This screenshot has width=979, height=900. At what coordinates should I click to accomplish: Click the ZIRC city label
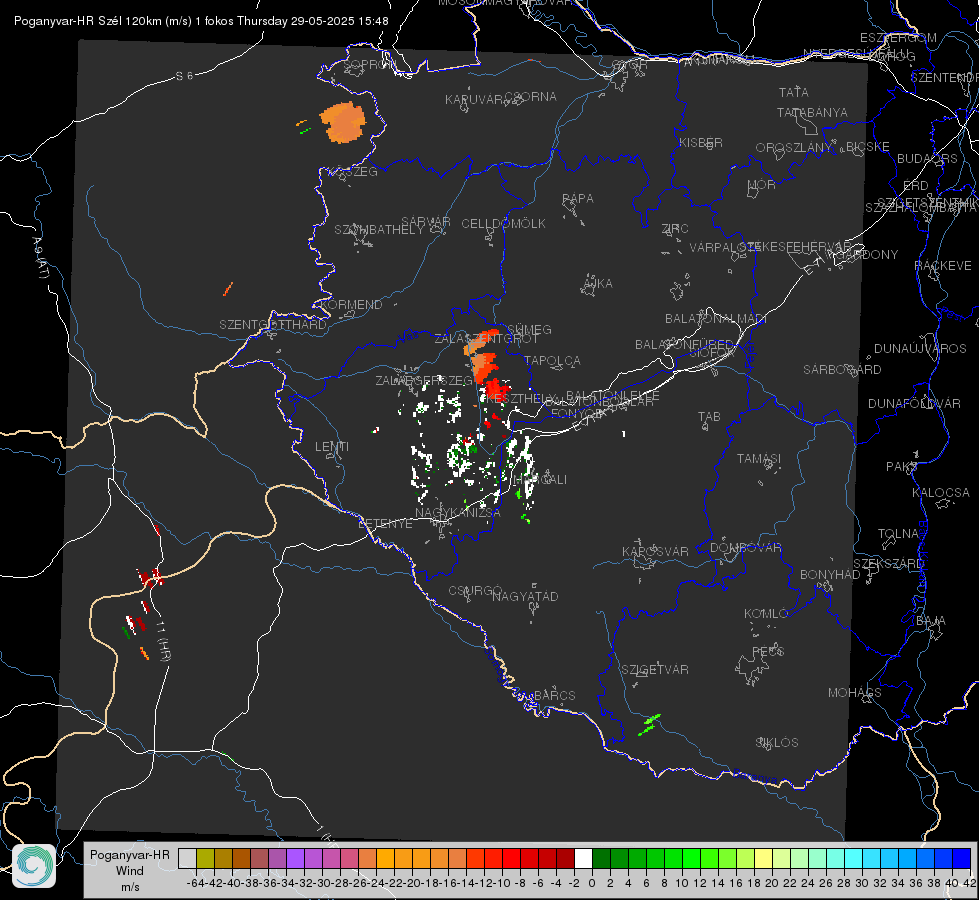tap(675, 229)
